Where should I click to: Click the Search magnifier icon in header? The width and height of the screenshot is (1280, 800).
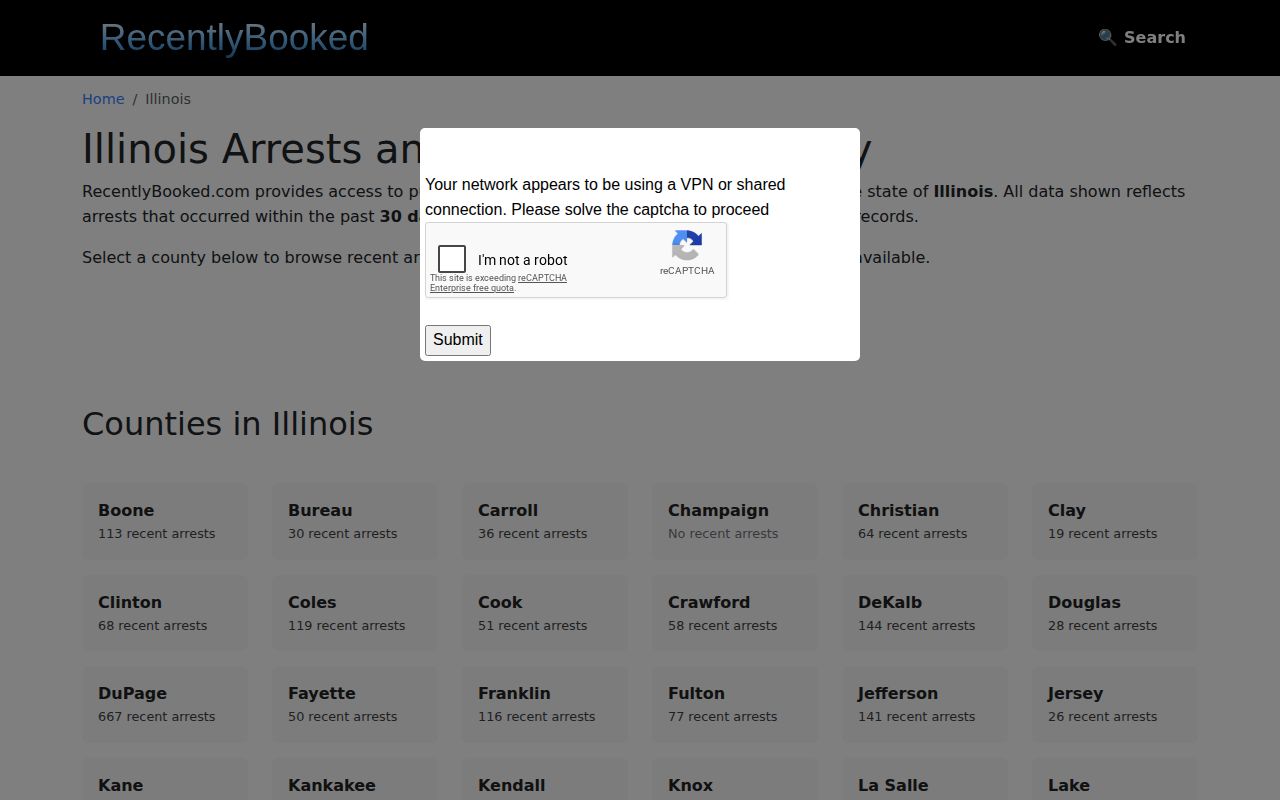1107,37
